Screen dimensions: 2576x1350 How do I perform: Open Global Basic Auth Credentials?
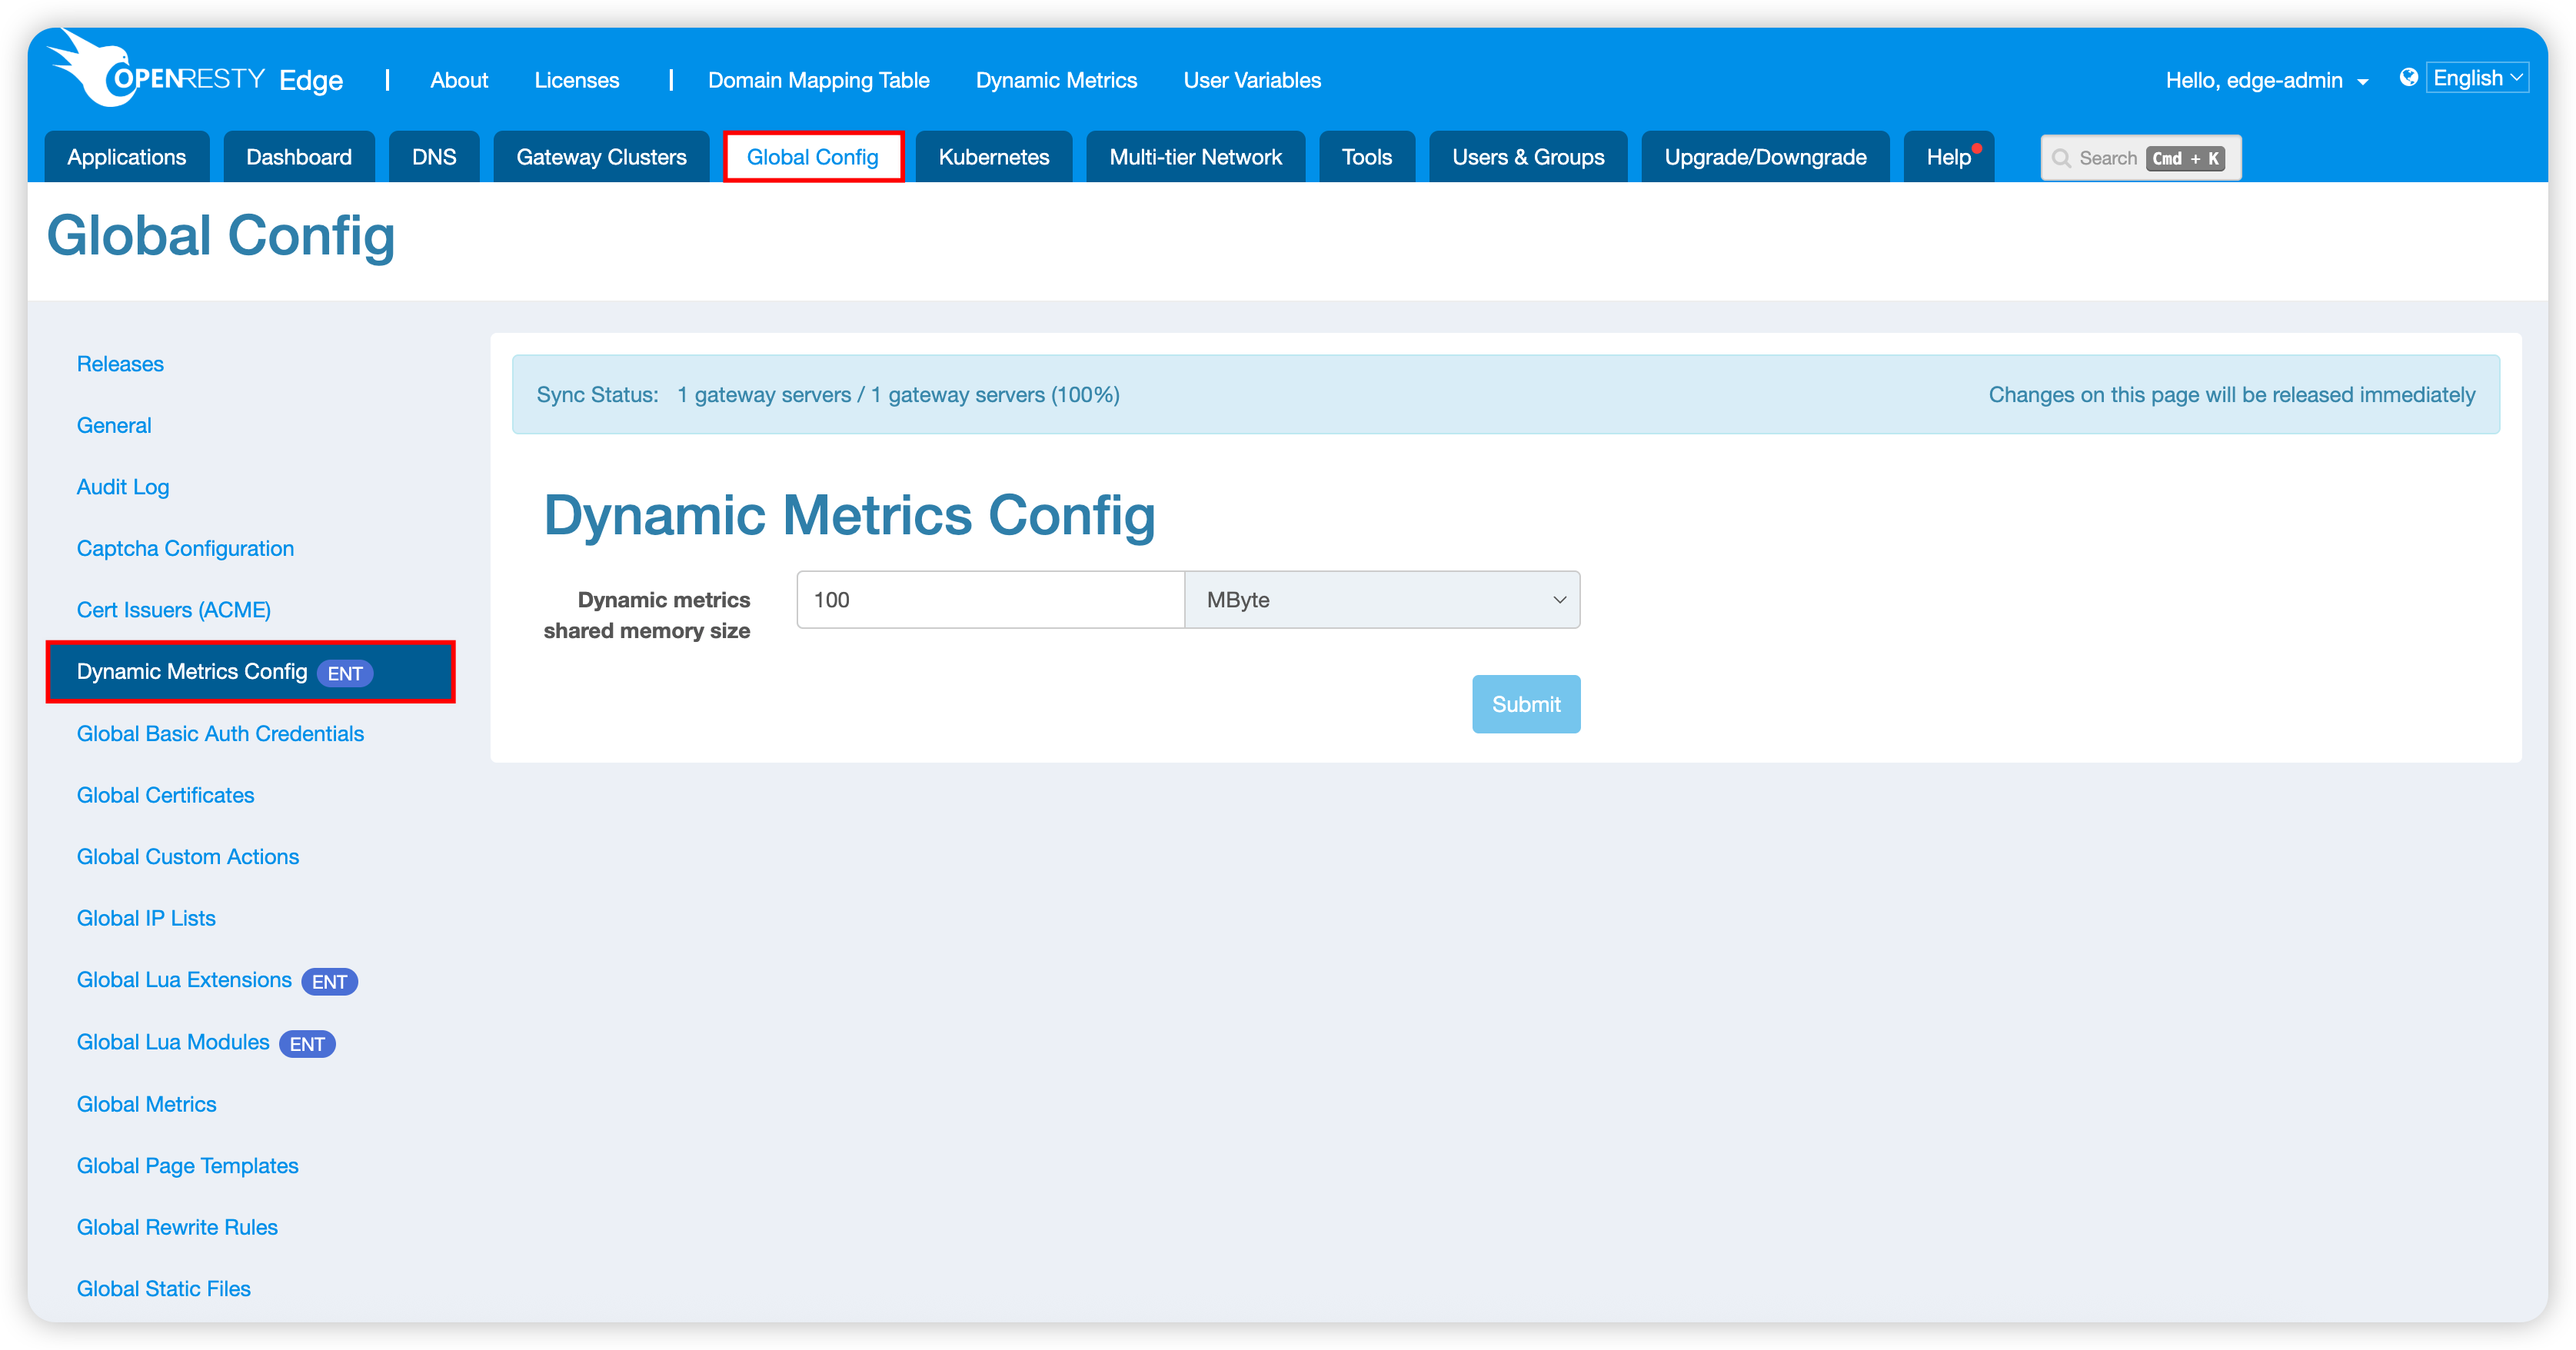(220, 734)
